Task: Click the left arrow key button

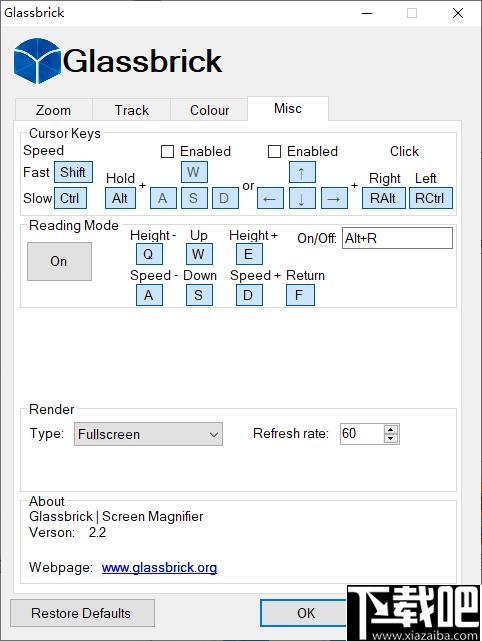Action: click(x=270, y=198)
